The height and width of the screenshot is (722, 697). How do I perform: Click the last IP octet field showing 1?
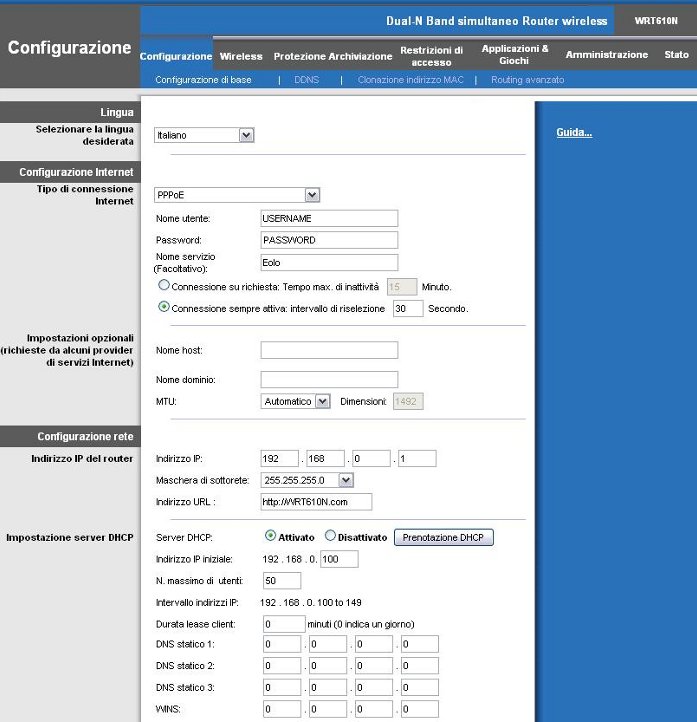(x=417, y=459)
